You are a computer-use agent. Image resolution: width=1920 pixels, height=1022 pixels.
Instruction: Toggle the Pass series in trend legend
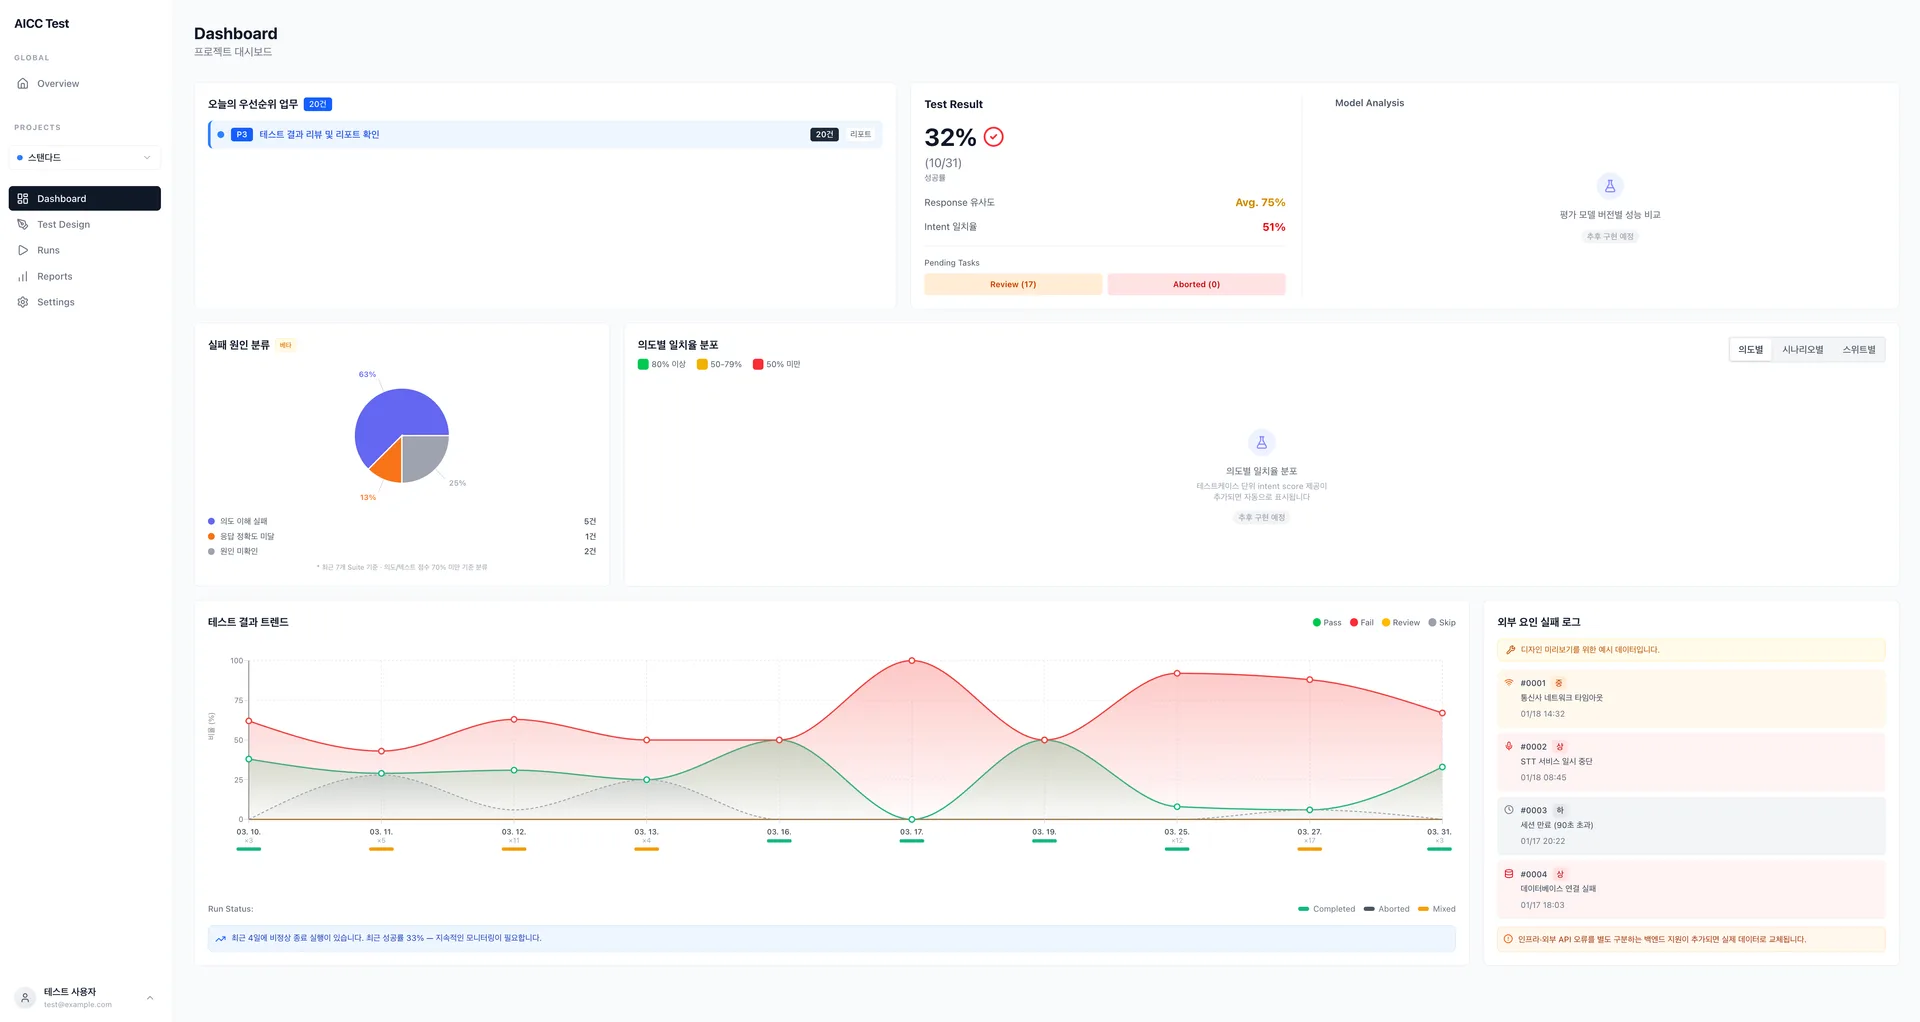(1327, 623)
